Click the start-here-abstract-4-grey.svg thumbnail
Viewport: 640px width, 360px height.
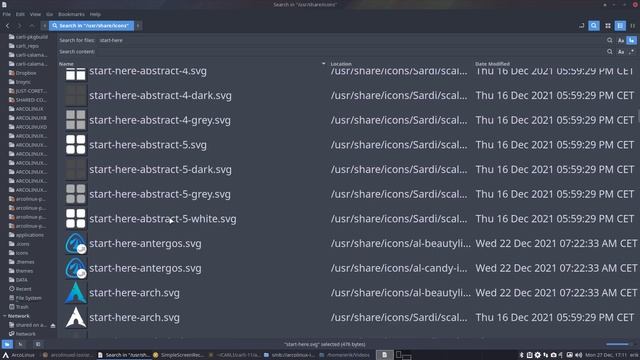(76, 120)
